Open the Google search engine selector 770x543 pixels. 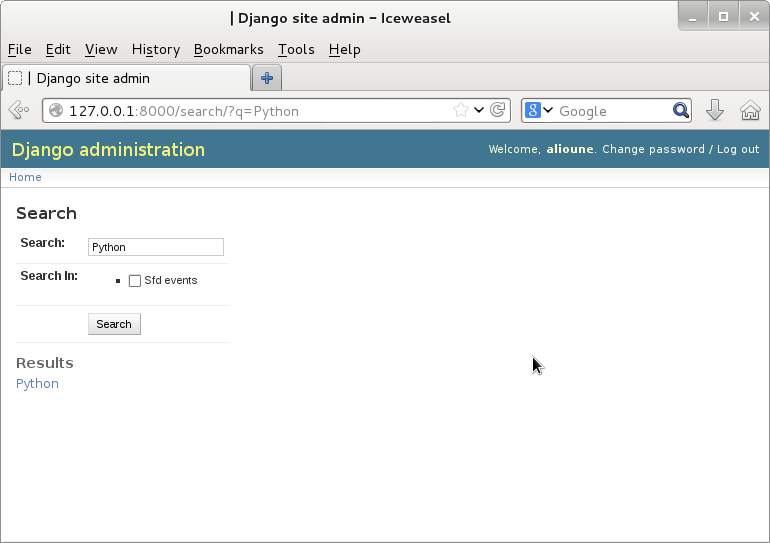click(539, 110)
